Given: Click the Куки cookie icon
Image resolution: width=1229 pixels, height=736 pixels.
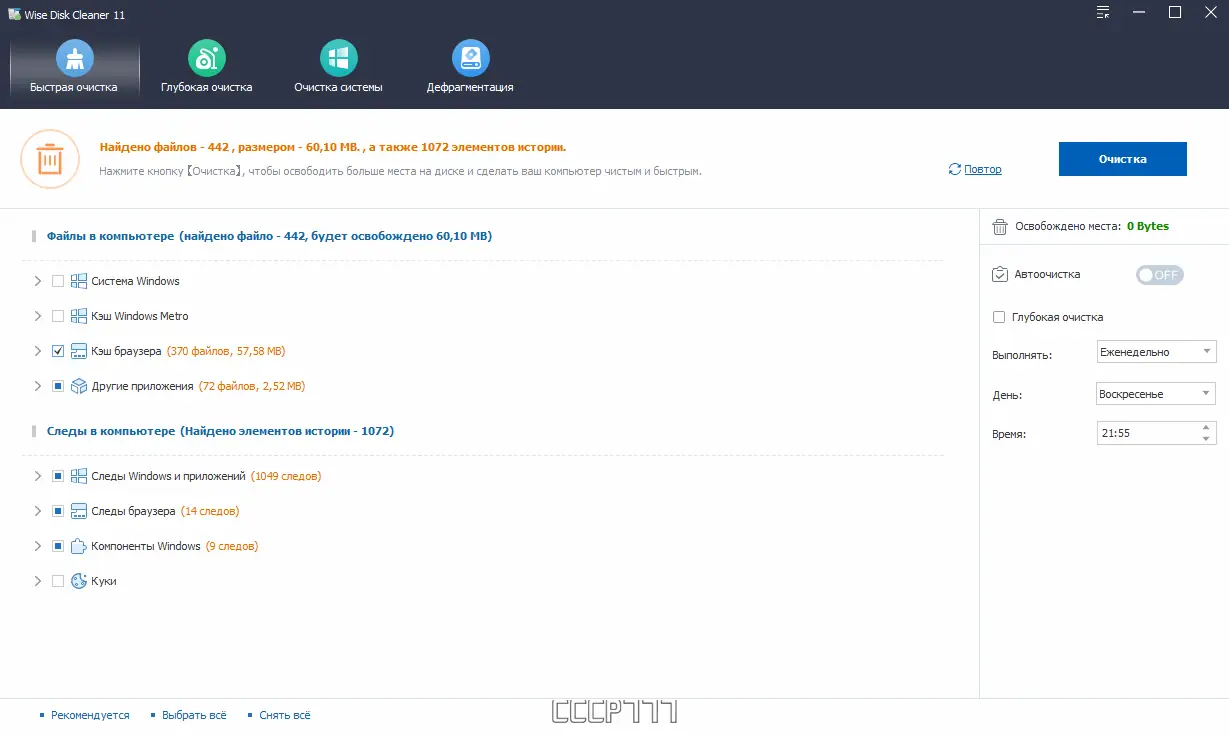Looking at the screenshot, I should (x=79, y=581).
